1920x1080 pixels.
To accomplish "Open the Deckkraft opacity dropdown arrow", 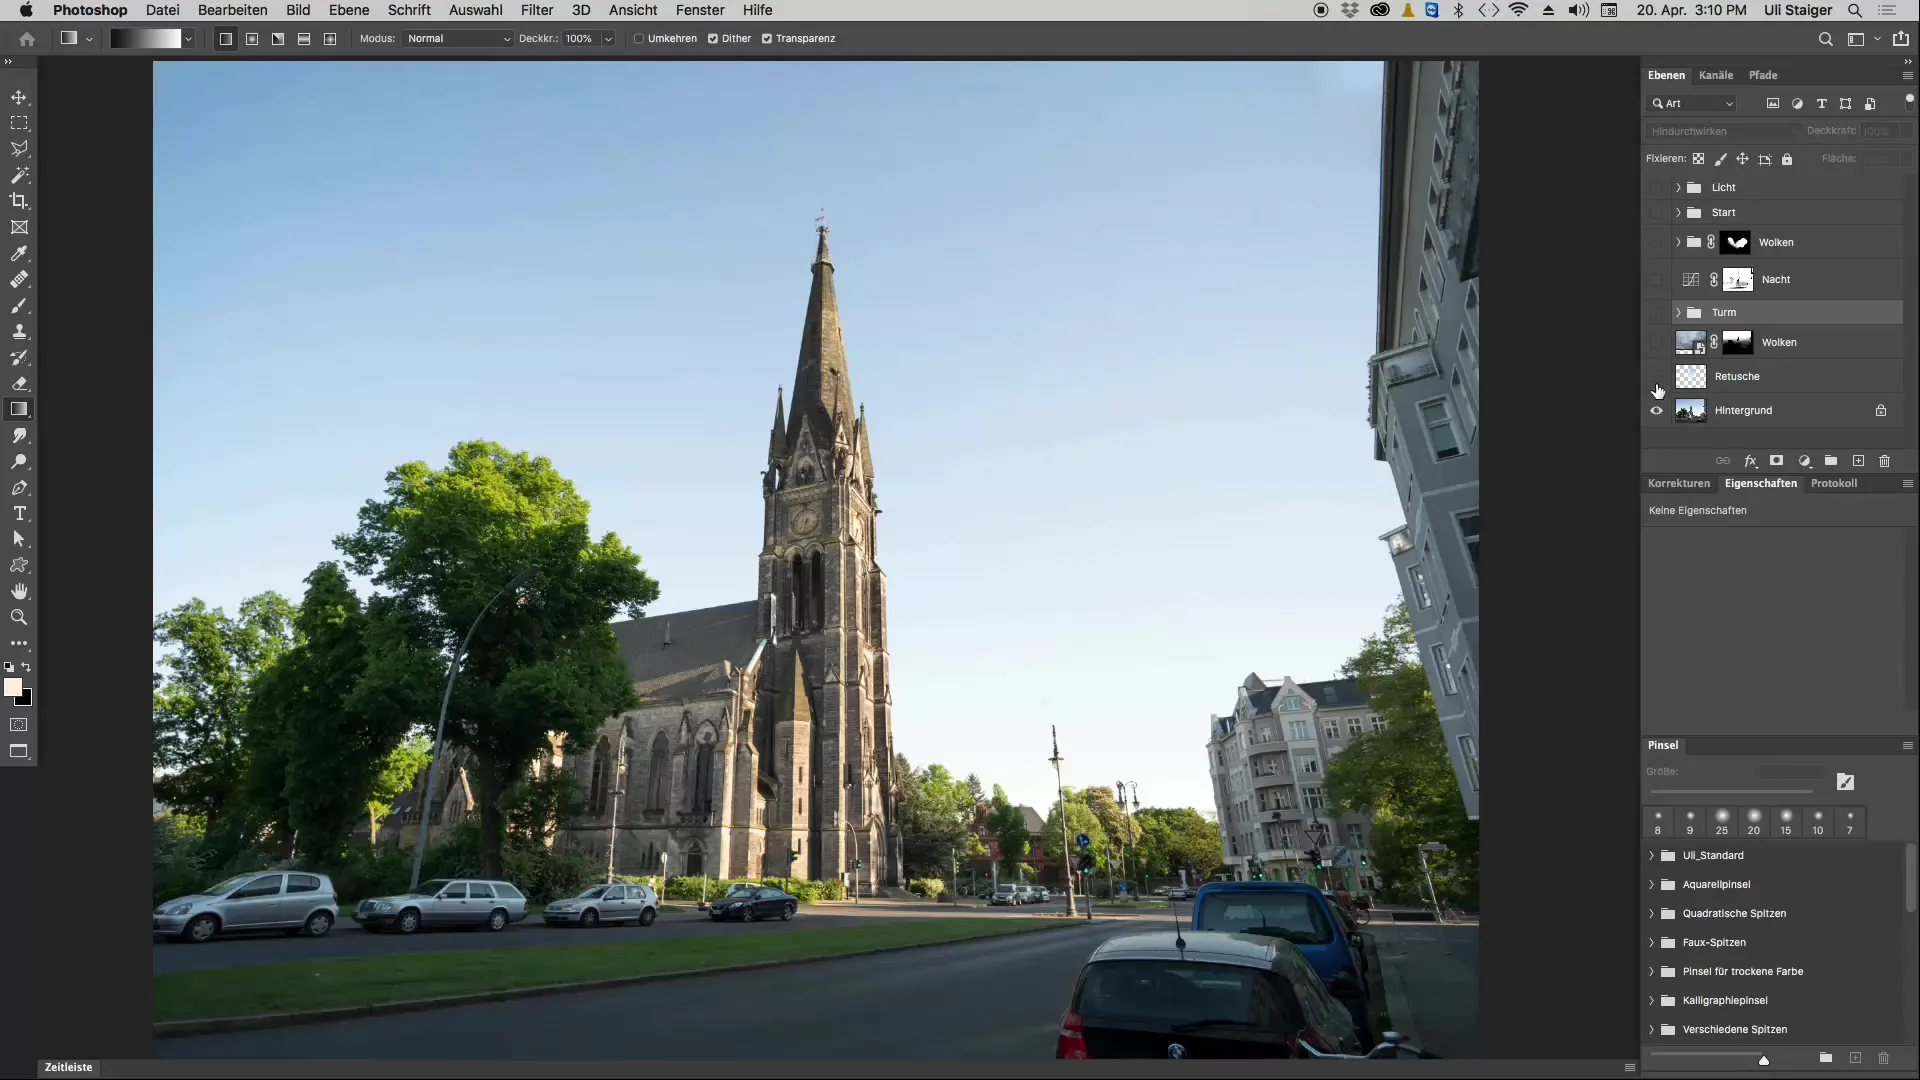I will (607, 38).
